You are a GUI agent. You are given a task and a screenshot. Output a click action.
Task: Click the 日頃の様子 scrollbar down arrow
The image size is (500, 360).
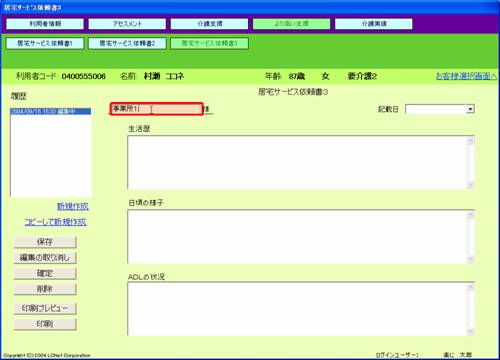tap(470, 259)
